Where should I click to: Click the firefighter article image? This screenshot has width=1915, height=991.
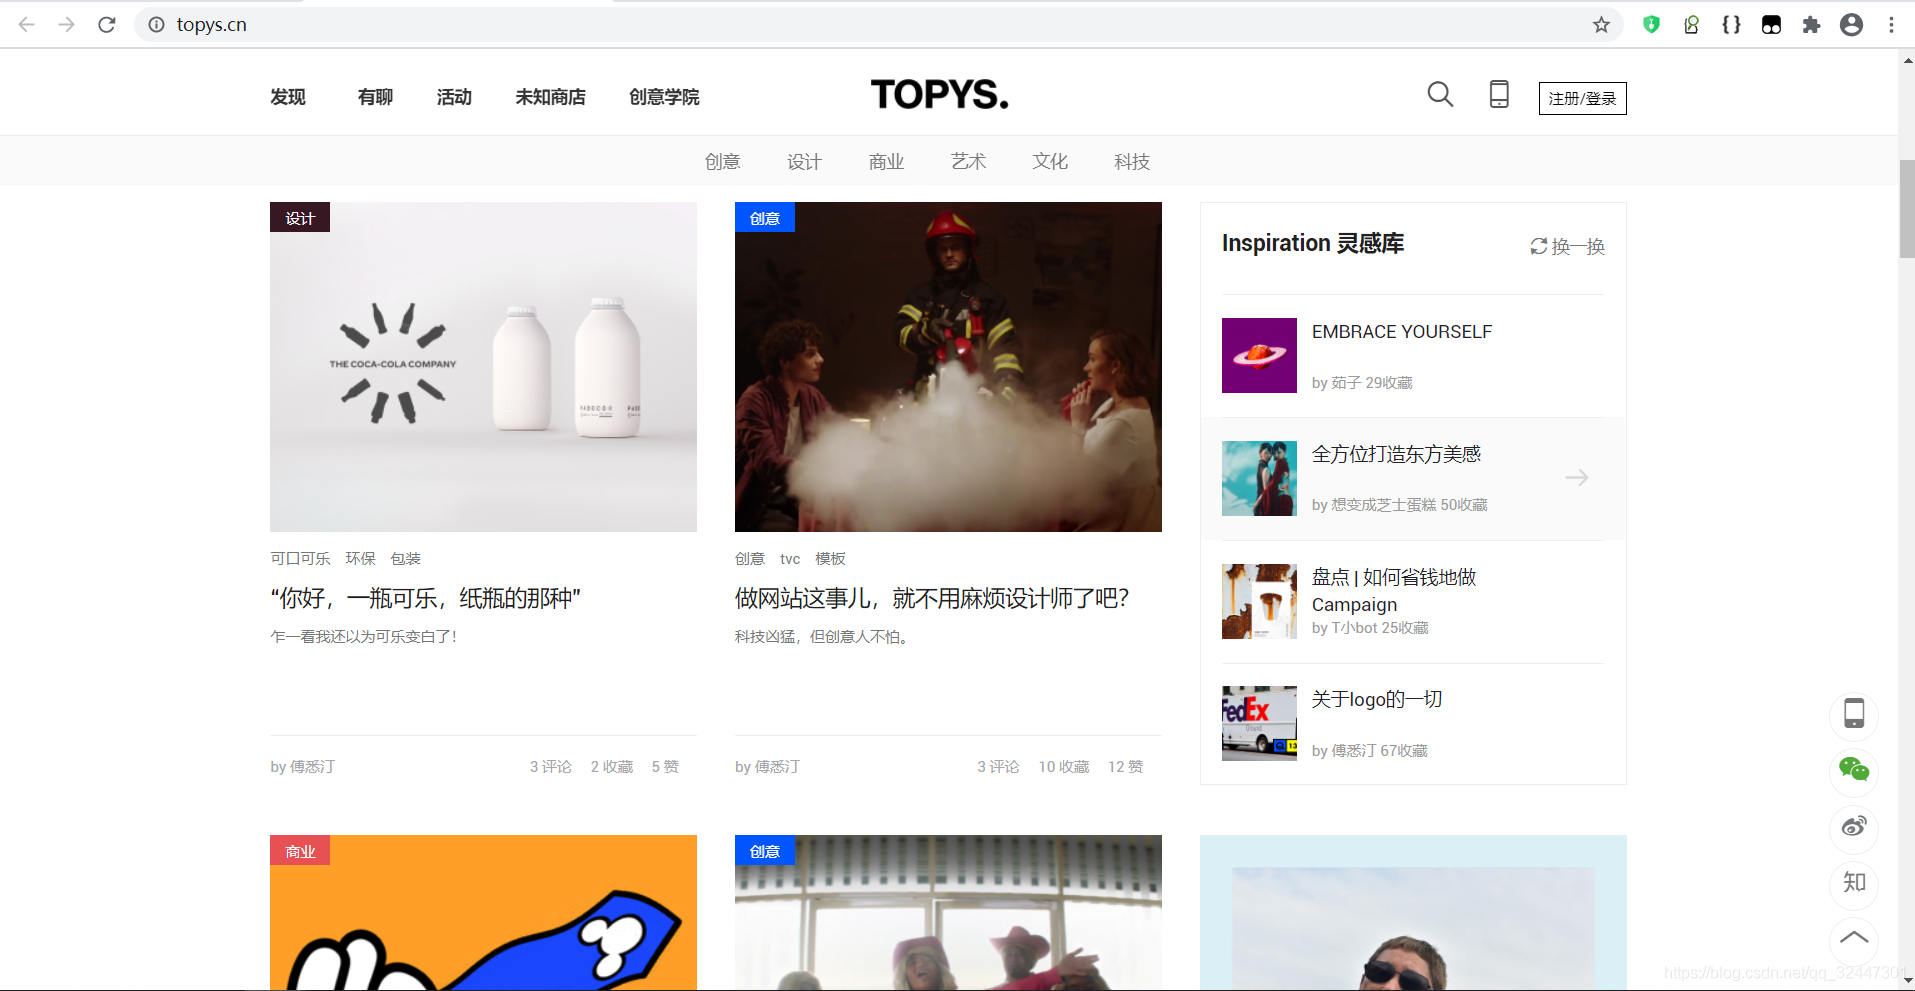[948, 367]
